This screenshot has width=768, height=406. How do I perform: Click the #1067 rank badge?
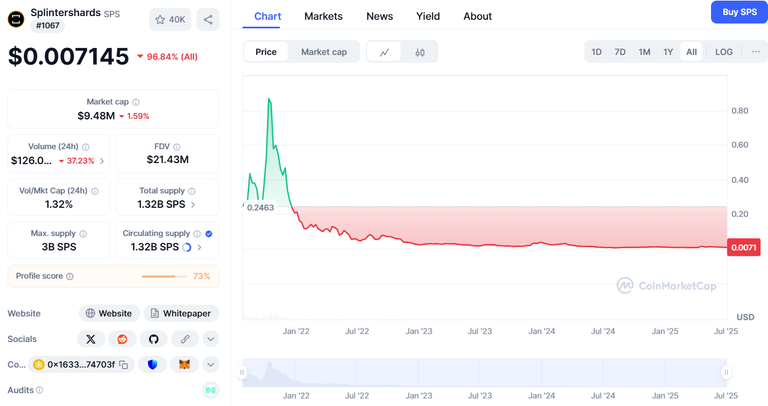(x=48, y=25)
